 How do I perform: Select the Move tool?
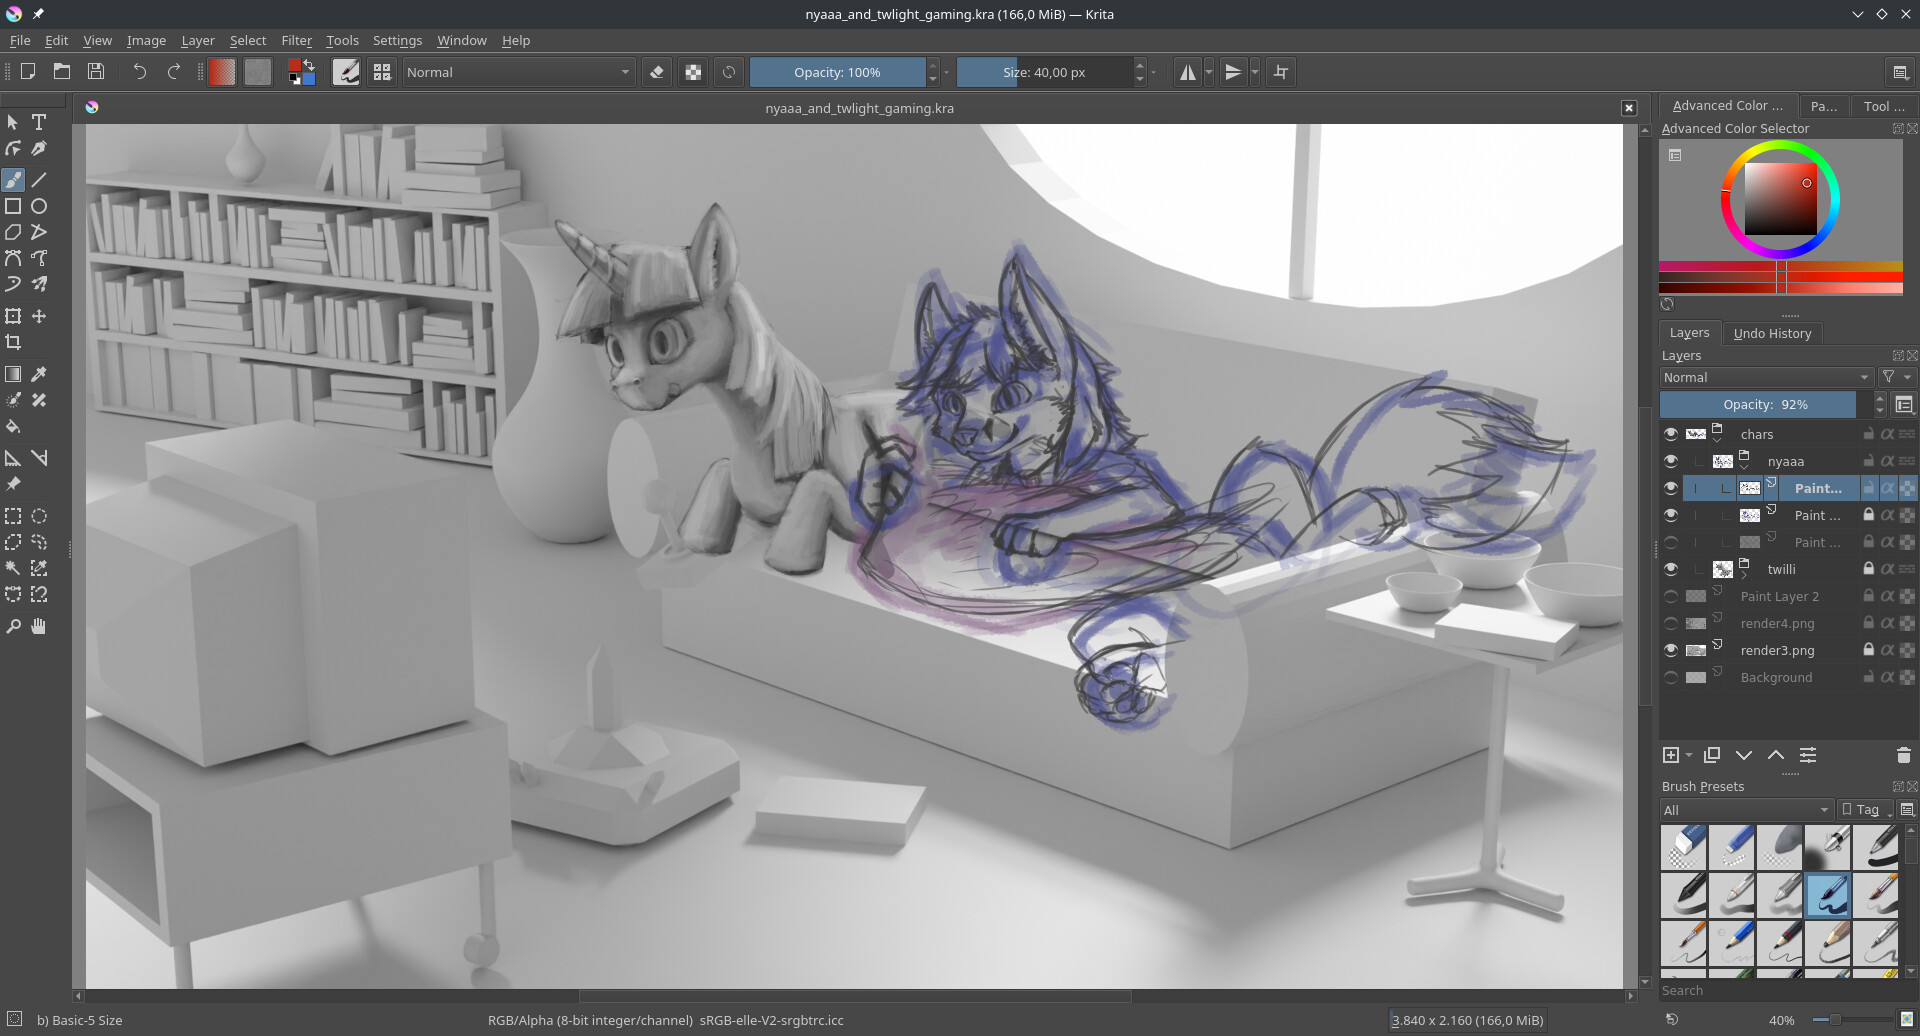click(39, 316)
